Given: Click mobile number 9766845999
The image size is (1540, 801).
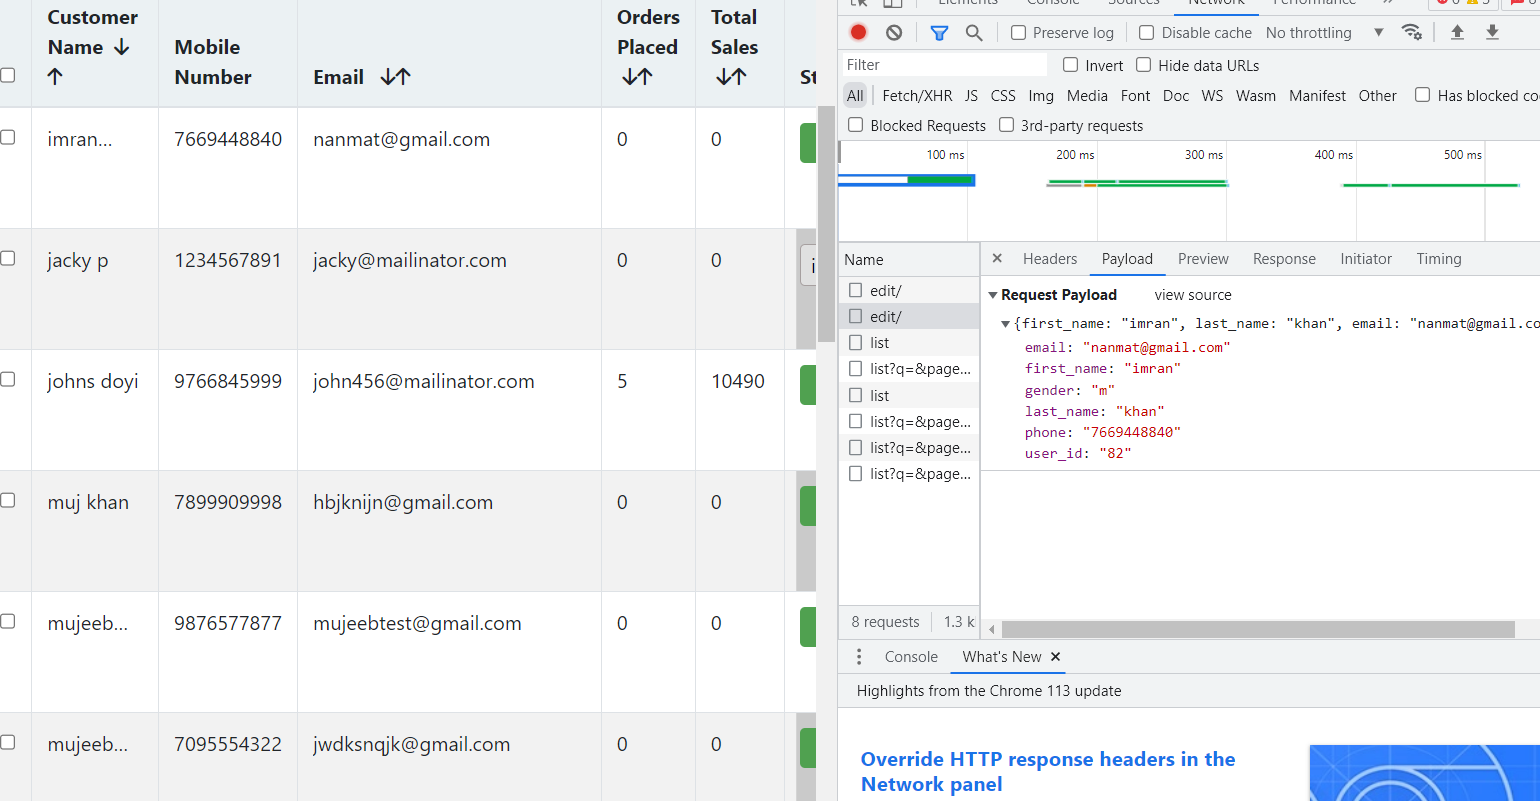Looking at the screenshot, I should click(228, 382).
